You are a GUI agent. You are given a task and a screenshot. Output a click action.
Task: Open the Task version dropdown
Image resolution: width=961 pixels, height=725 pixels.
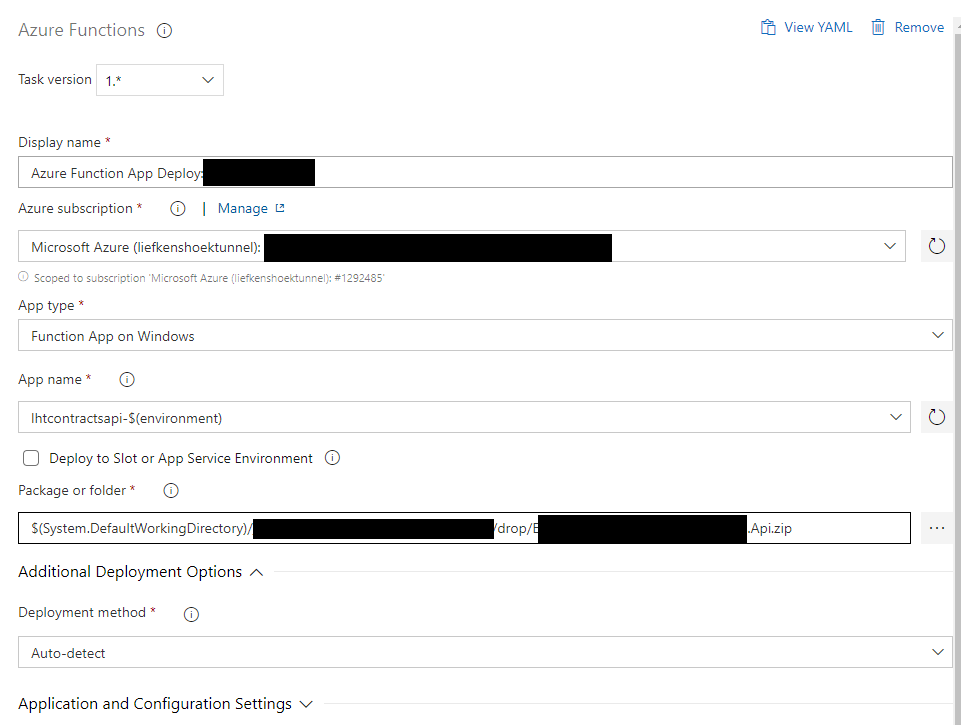[x=160, y=80]
